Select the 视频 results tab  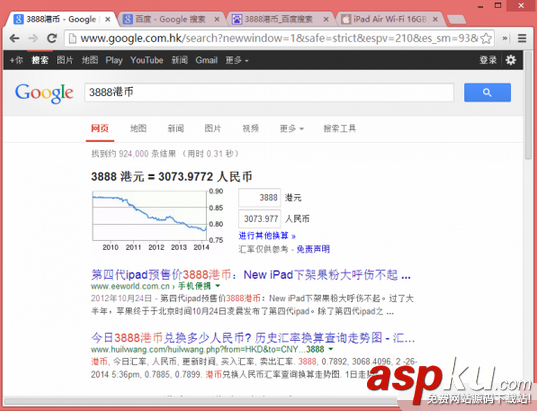pyautogui.click(x=250, y=128)
